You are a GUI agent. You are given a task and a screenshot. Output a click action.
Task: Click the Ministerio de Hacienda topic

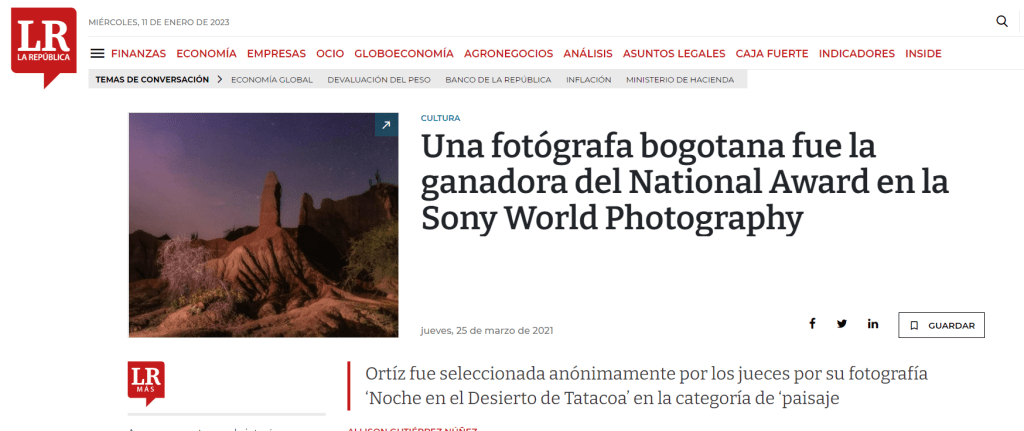click(679, 80)
